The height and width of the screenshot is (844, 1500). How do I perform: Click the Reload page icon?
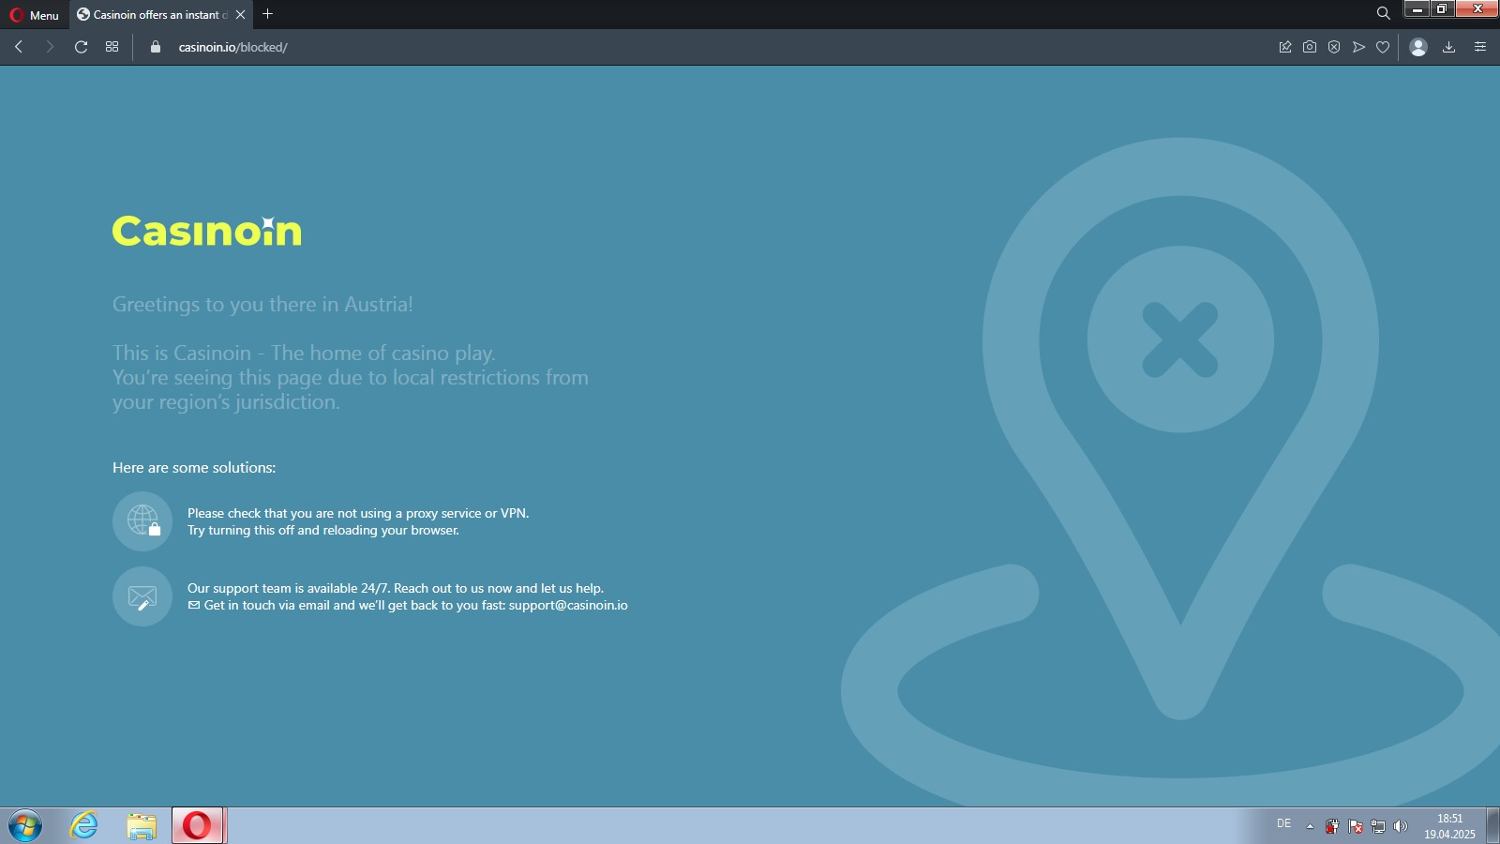click(x=81, y=47)
